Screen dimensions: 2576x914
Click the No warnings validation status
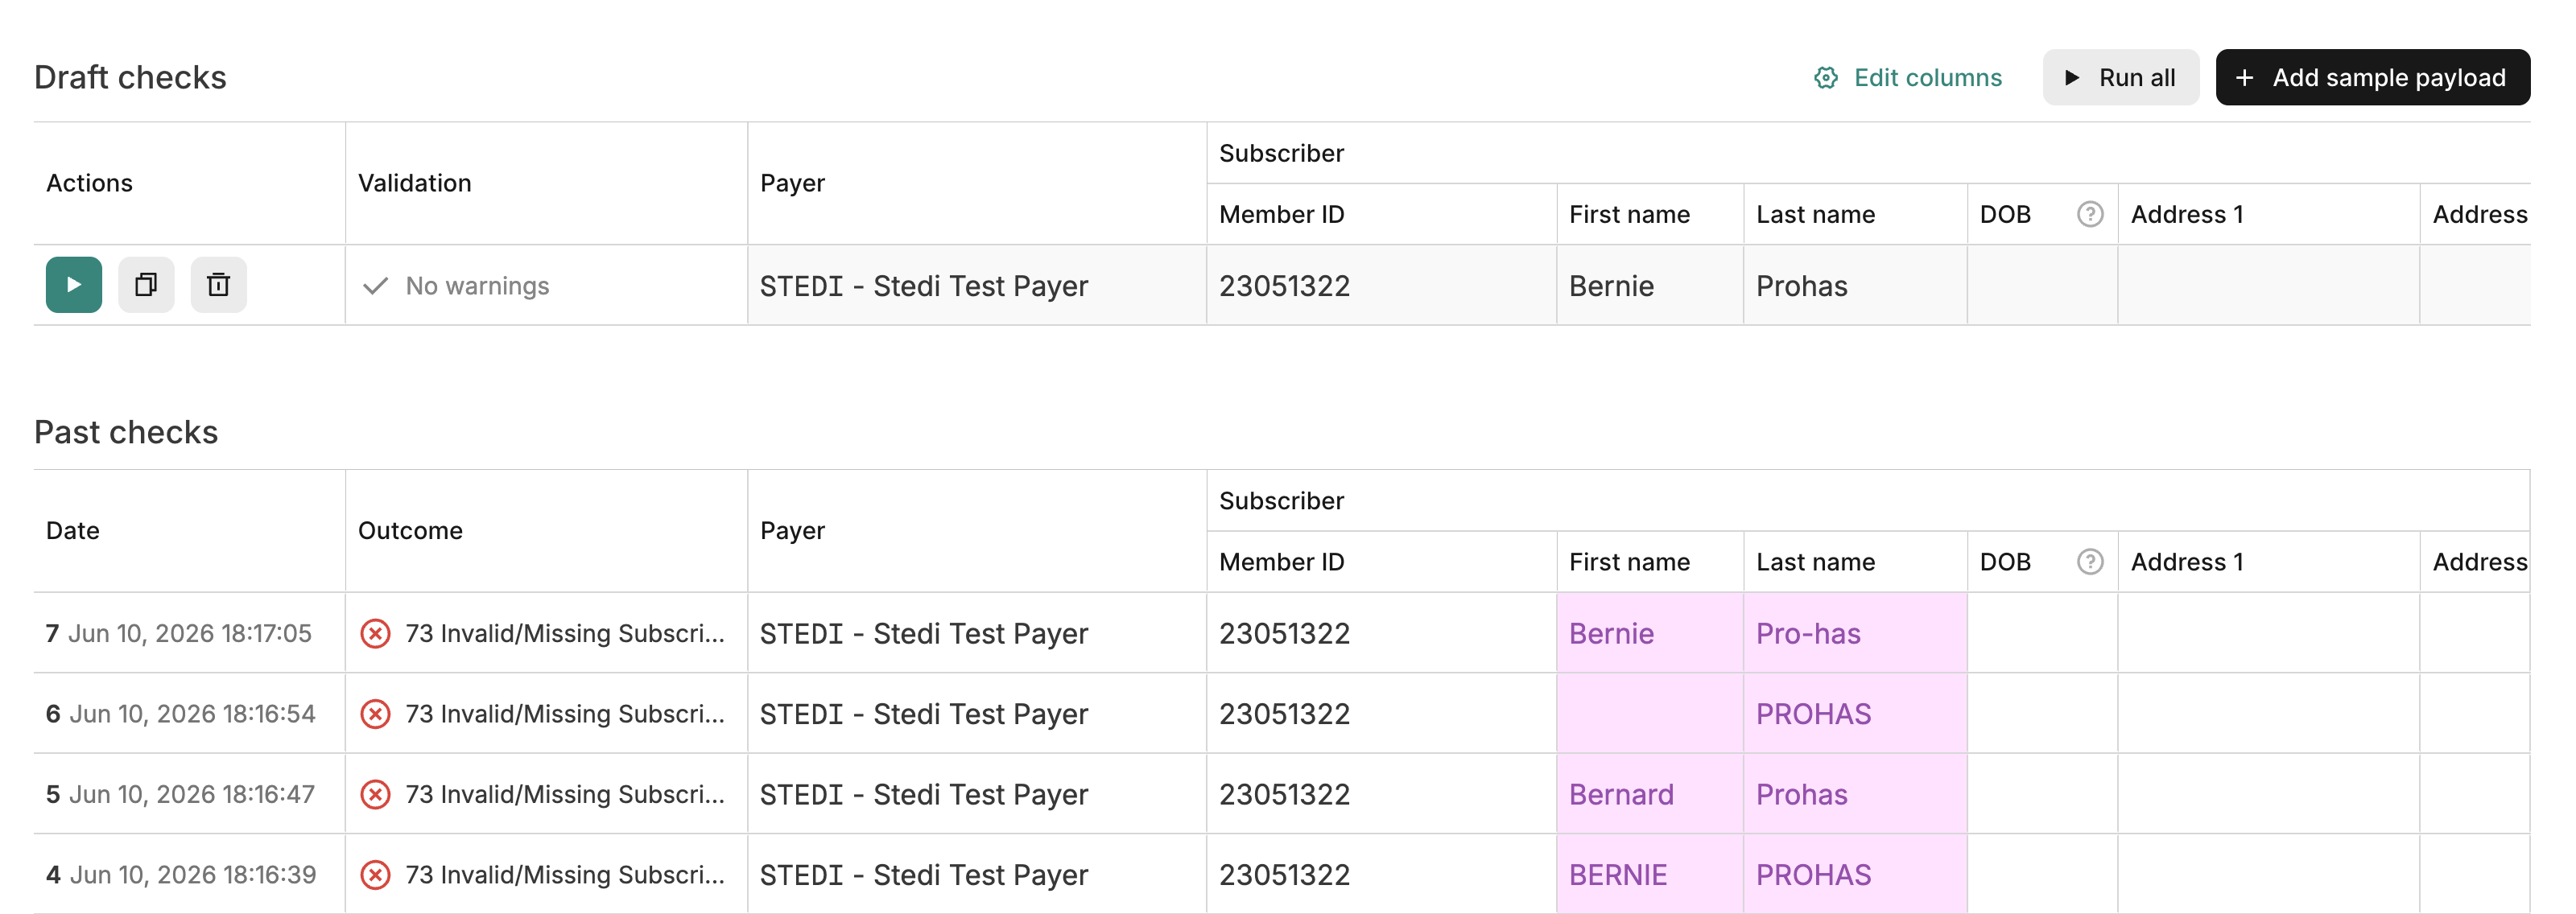click(x=456, y=286)
